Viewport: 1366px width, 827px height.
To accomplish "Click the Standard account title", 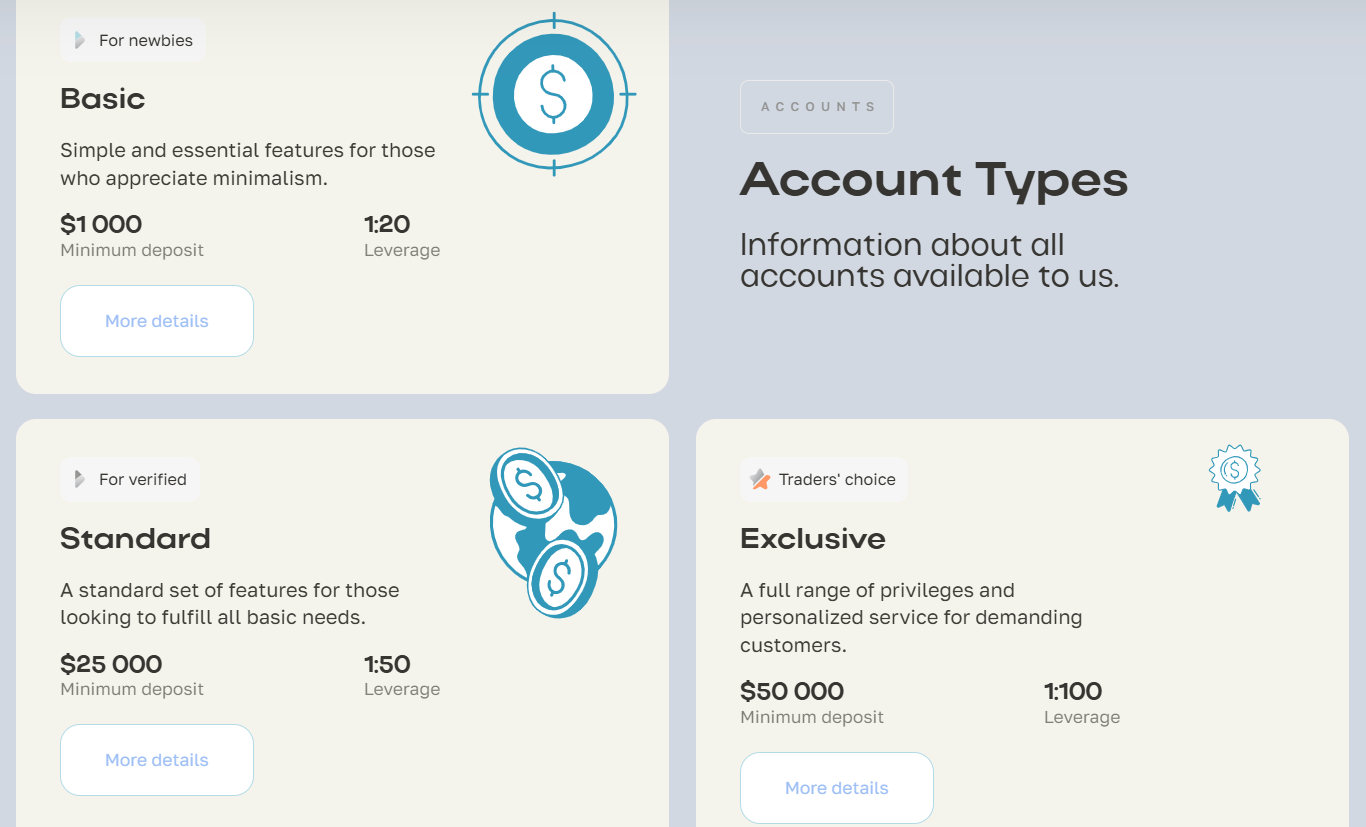I will pyautogui.click(x=135, y=539).
